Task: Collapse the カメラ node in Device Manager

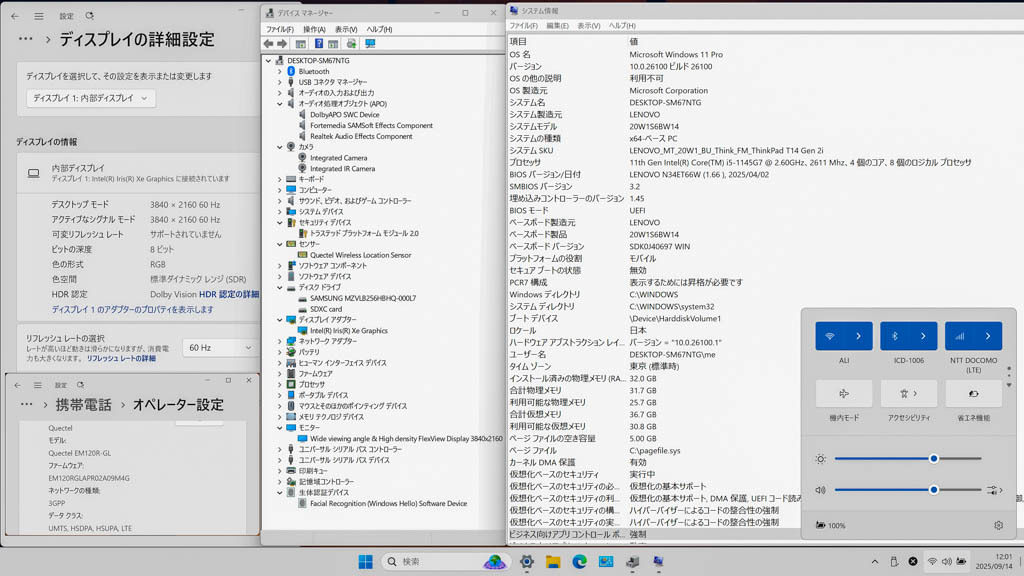Action: coord(280,147)
